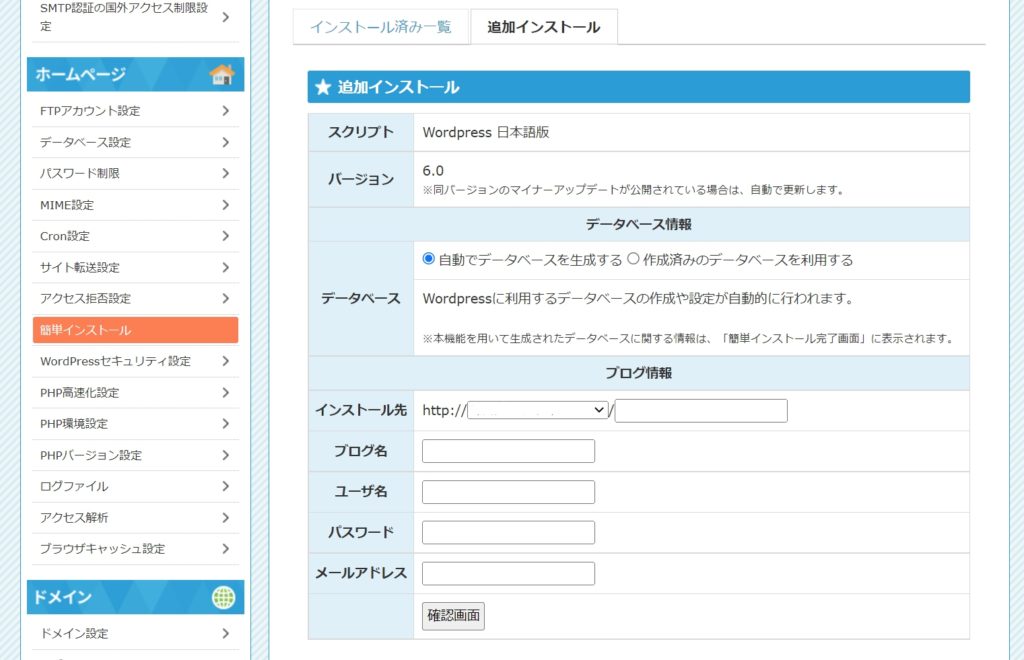Focus the メールアドレス input field
Image resolution: width=1024 pixels, height=660 pixels.
[508, 573]
